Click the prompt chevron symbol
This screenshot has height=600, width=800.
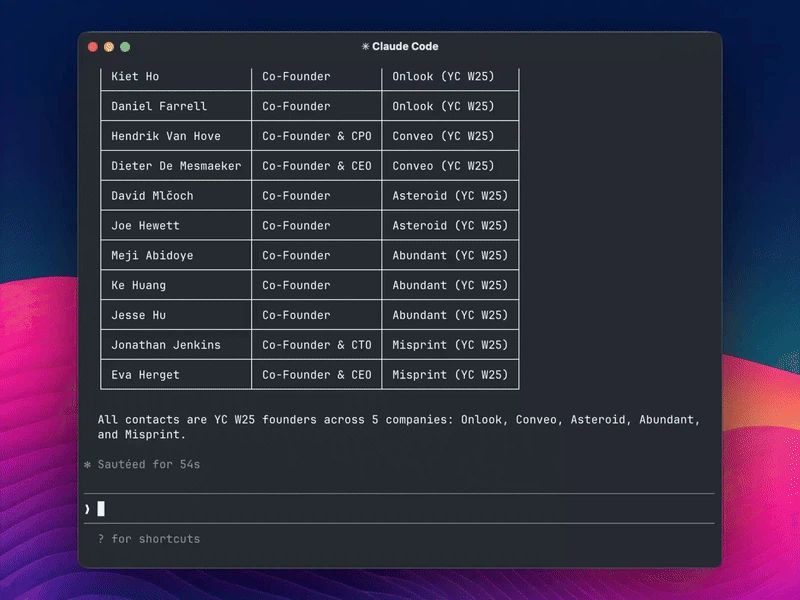pyautogui.click(x=87, y=509)
